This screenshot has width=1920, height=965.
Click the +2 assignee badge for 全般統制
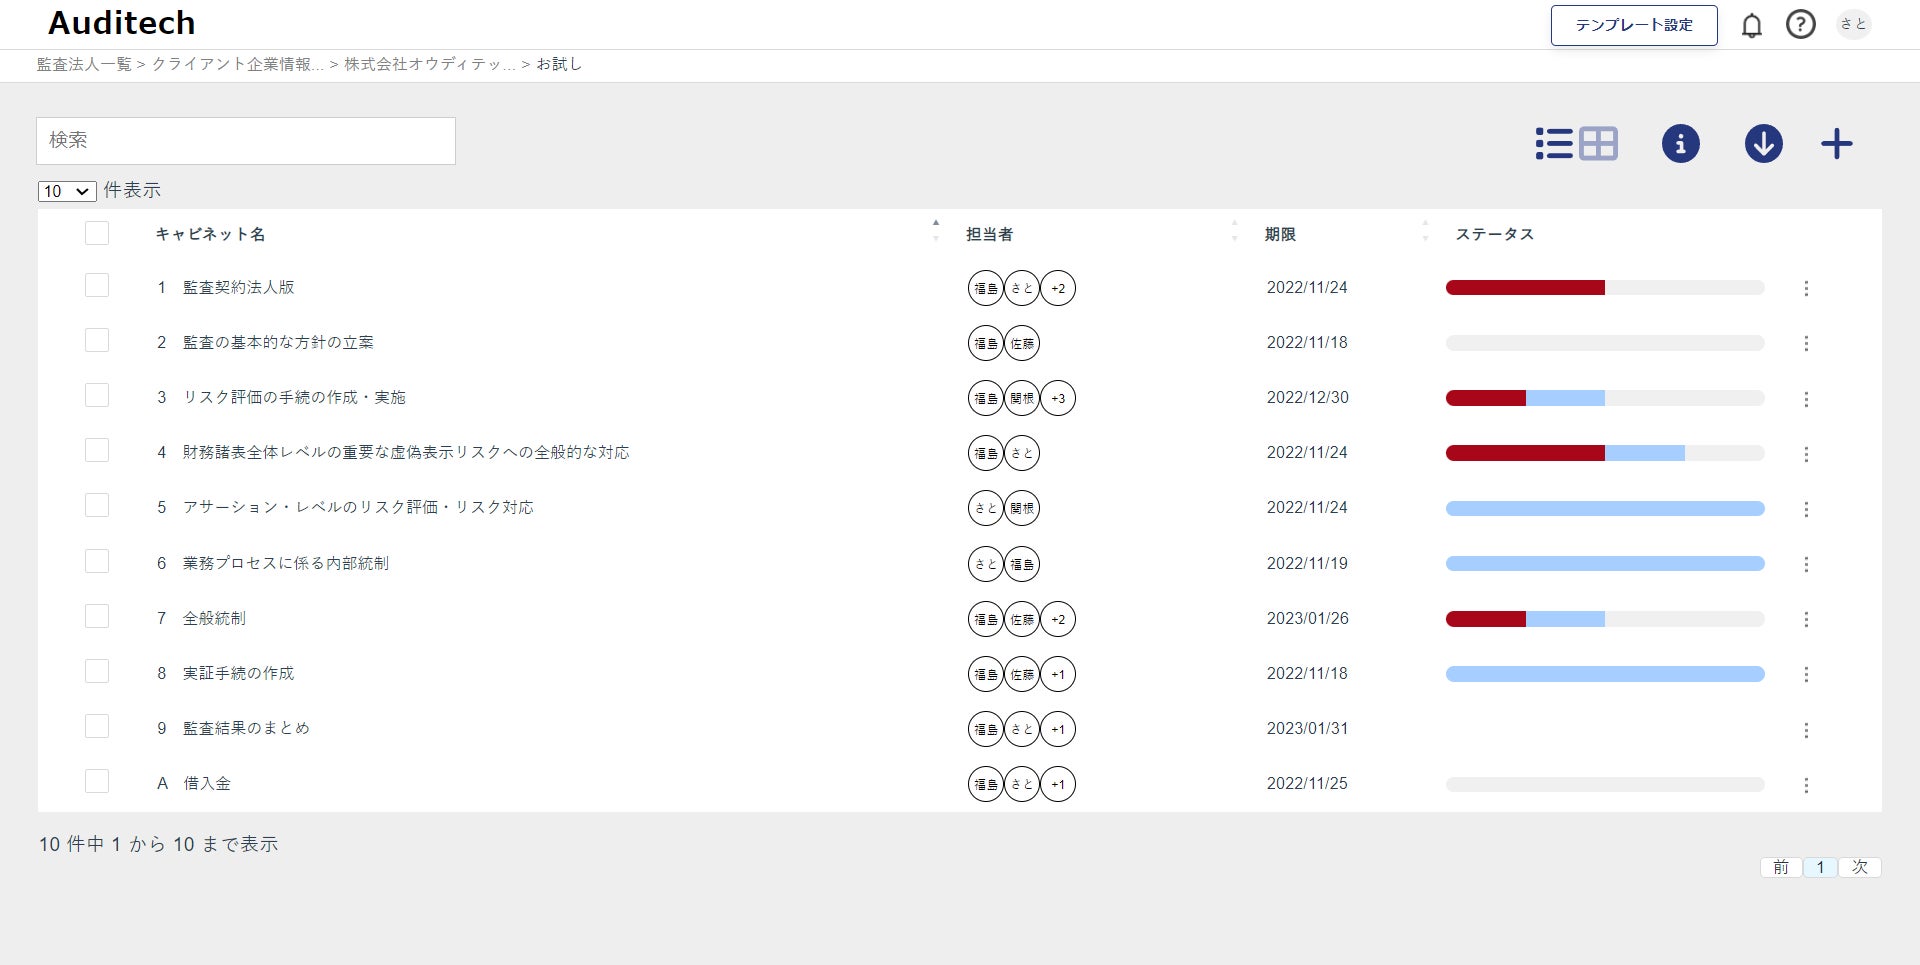click(x=1058, y=619)
